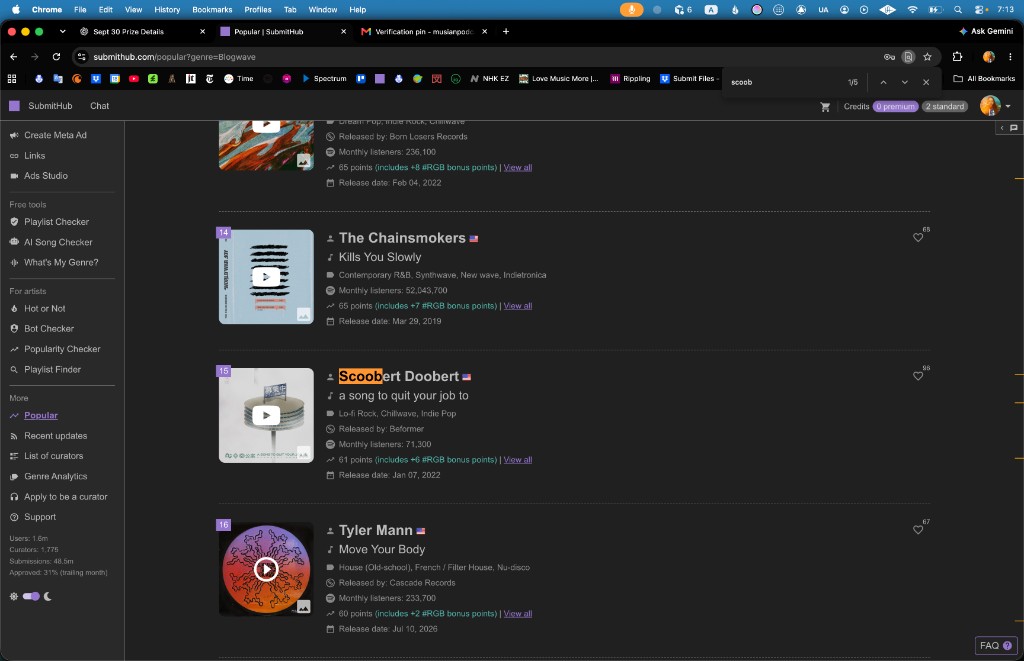View all points for Tyler Mann
The width and height of the screenshot is (1024, 661).
click(x=517, y=613)
